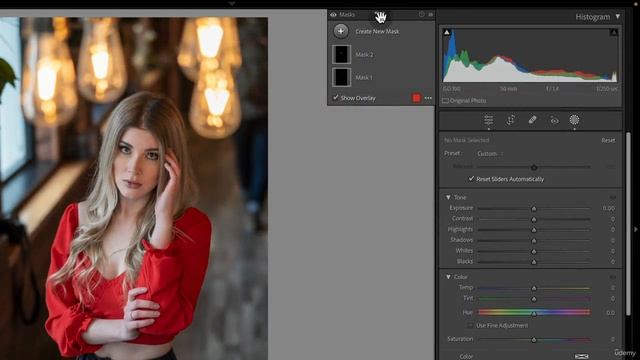Click the Exposure slider handle
640x360 pixels.
click(534, 209)
